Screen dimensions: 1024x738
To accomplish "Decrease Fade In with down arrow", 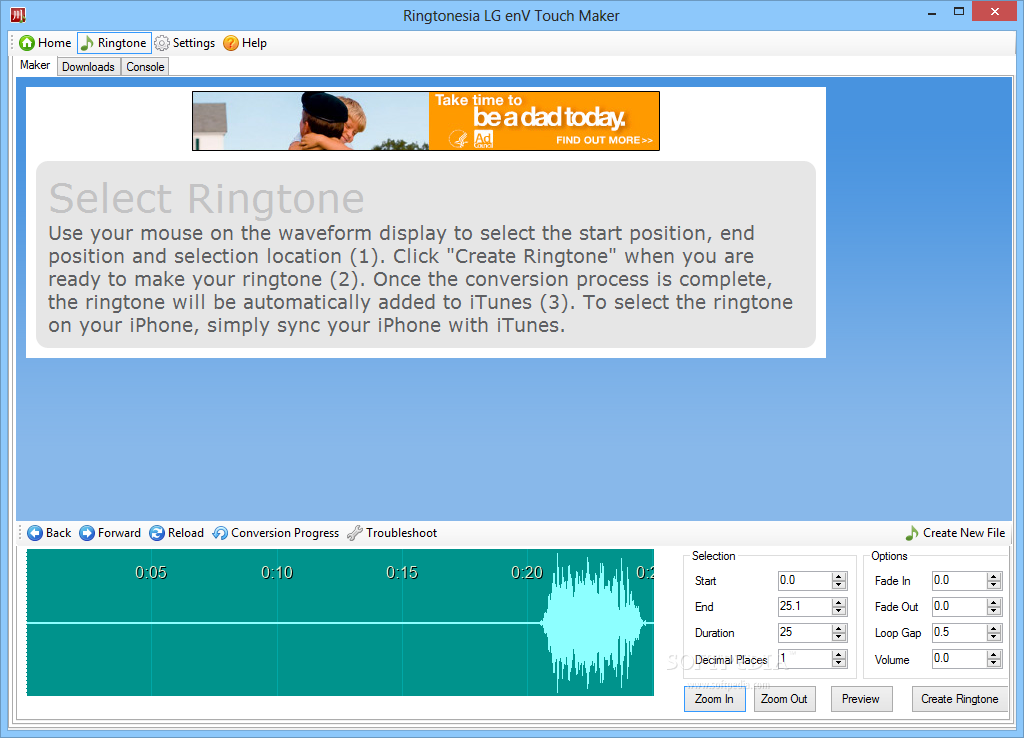I will click(x=994, y=585).
